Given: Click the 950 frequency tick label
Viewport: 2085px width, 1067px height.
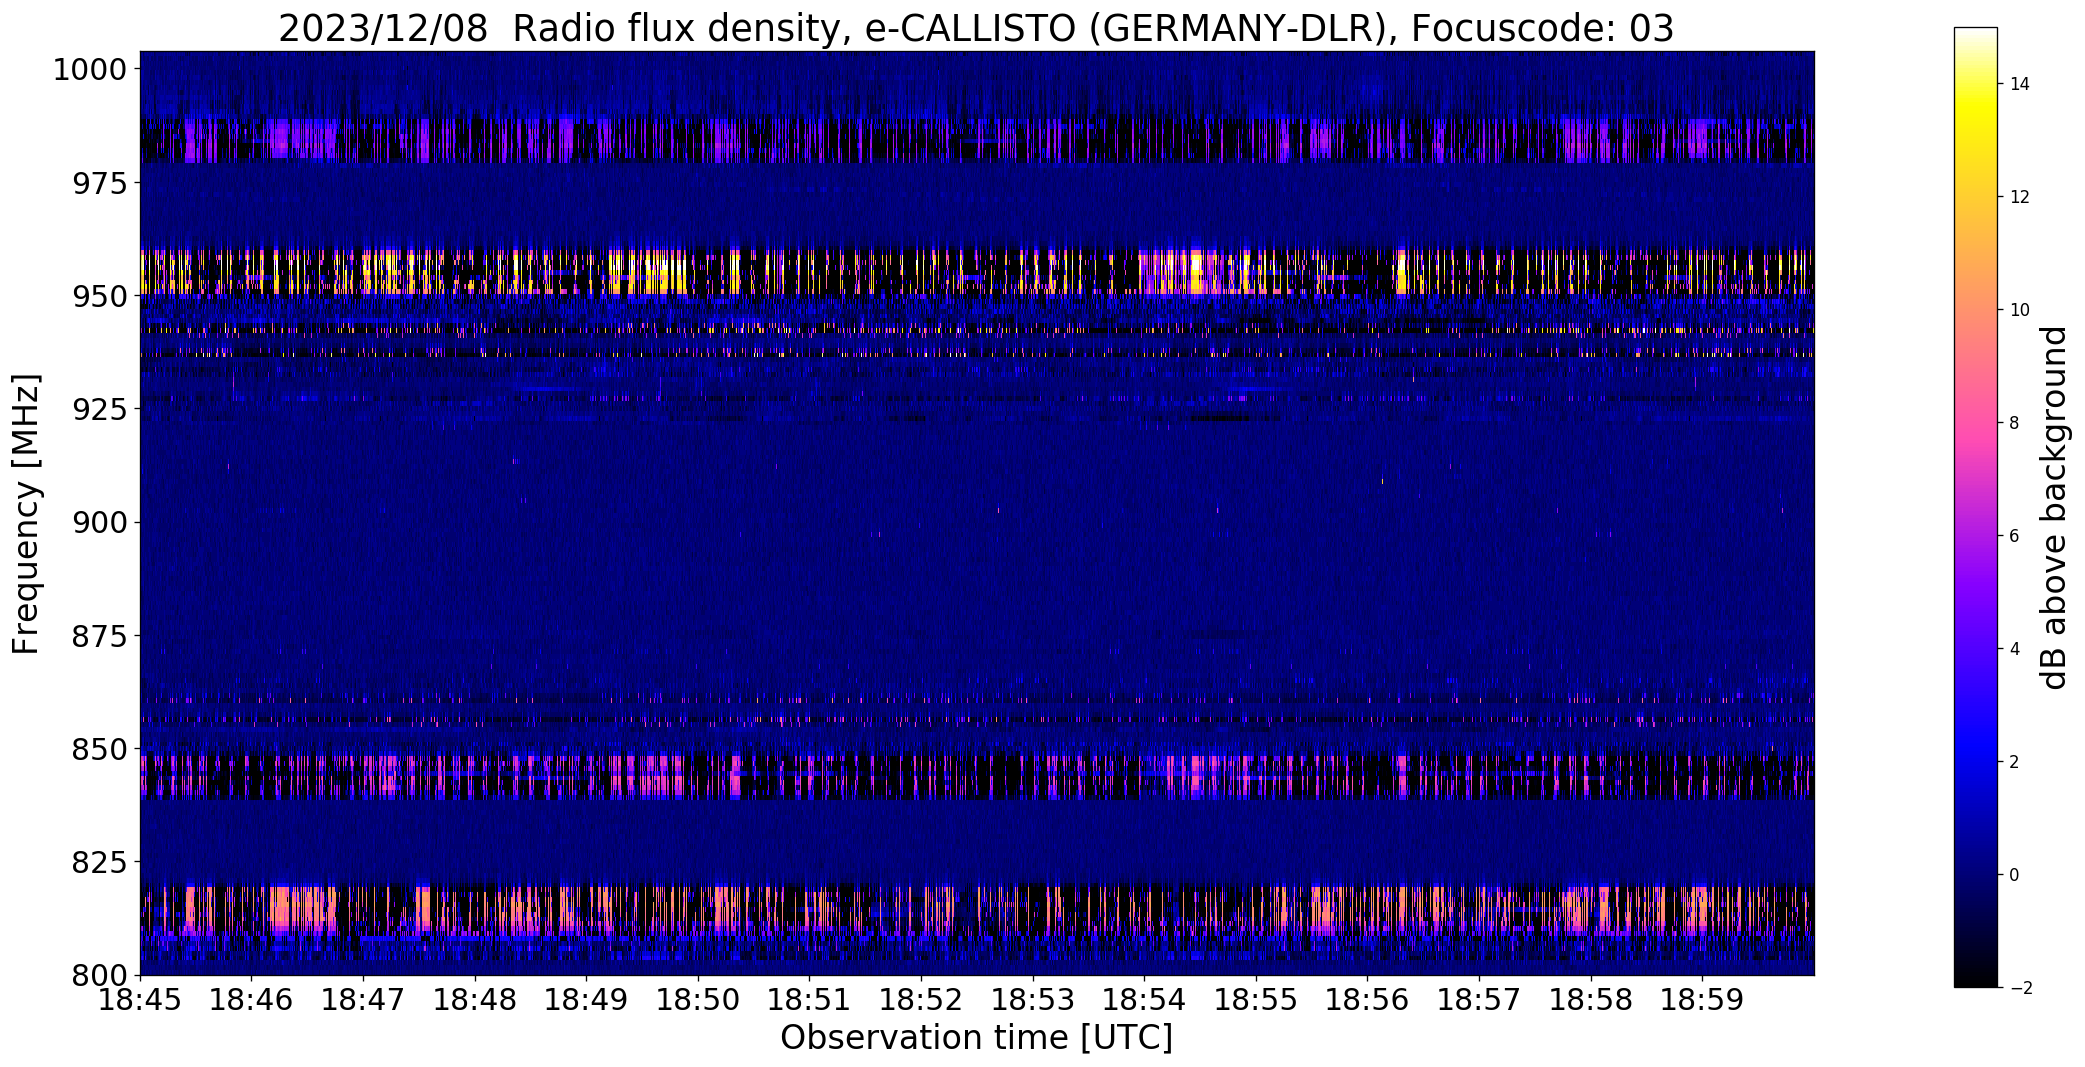Looking at the screenshot, I should [x=99, y=296].
